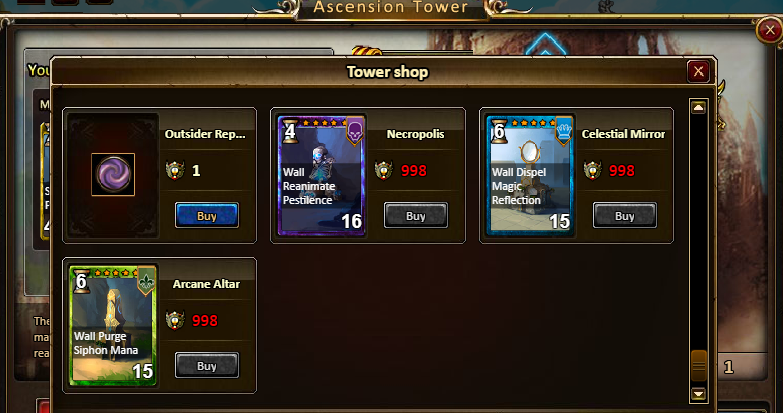Click the skull faction badge on Necropolis card

[x=355, y=131]
